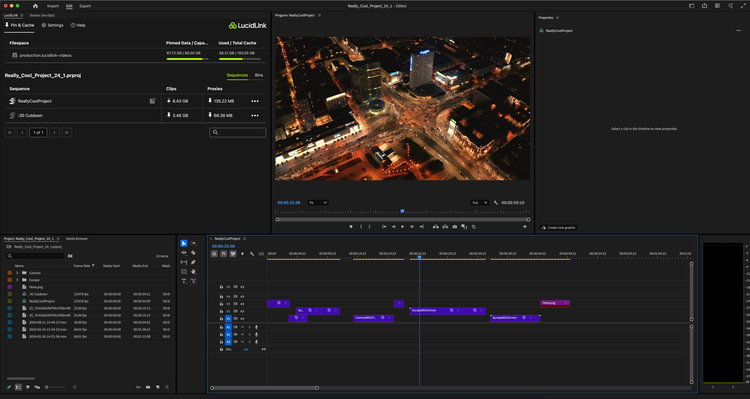This screenshot has width=750, height=399.
Task: Toggle track output eye for V4
Action: pyautogui.click(x=242, y=297)
